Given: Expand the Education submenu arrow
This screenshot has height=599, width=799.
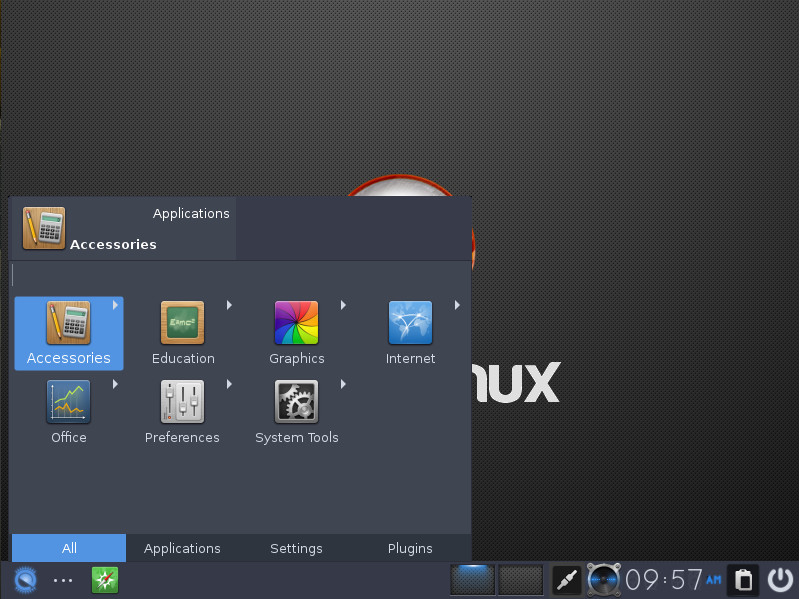Looking at the screenshot, I should (229, 305).
